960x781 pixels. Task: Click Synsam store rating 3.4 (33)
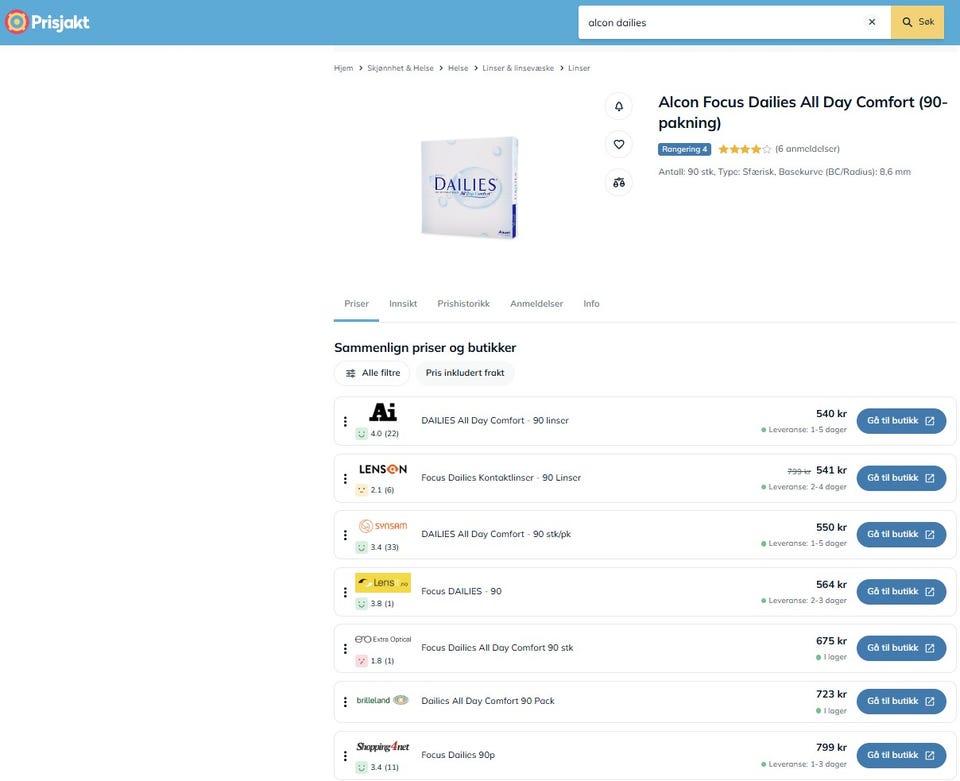coord(377,547)
